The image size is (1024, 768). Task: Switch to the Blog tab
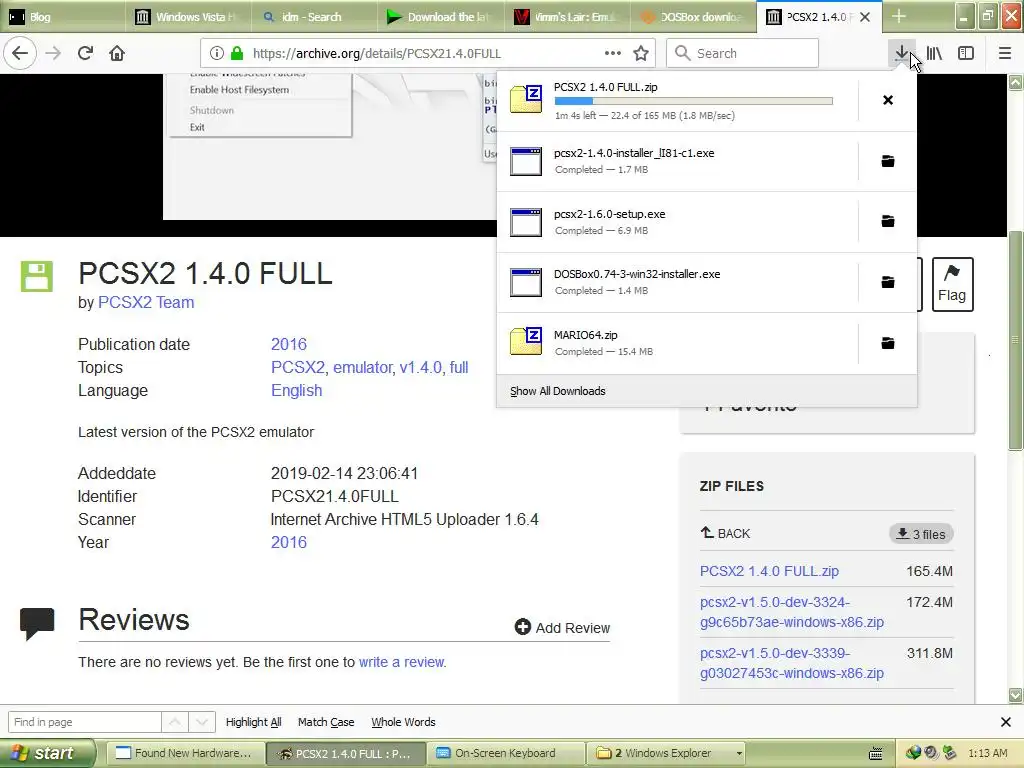pyautogui.click(x=63, y=17)
